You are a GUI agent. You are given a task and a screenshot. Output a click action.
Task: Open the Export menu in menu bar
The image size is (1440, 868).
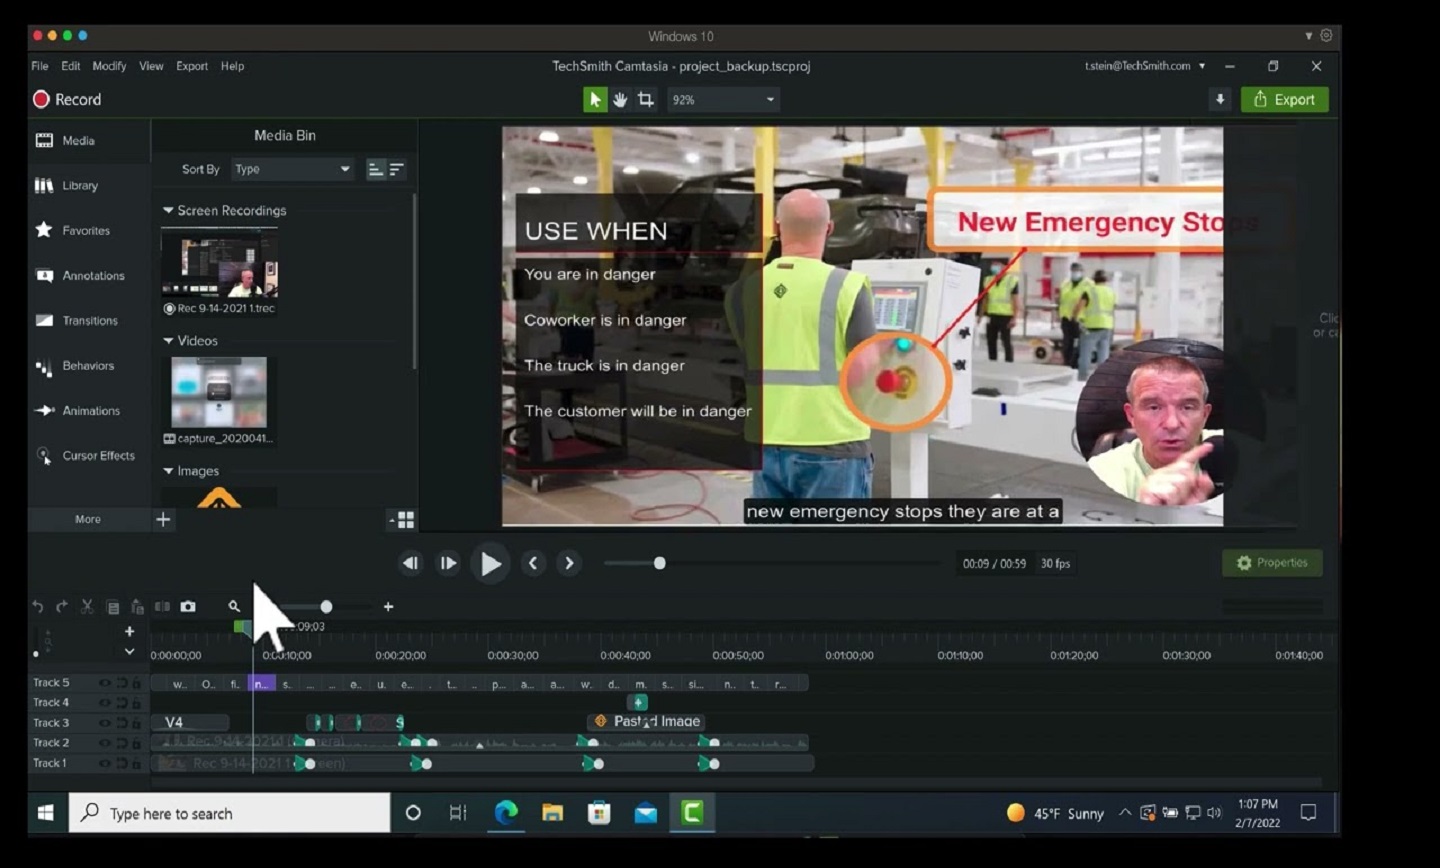click(x=192, y=66)
